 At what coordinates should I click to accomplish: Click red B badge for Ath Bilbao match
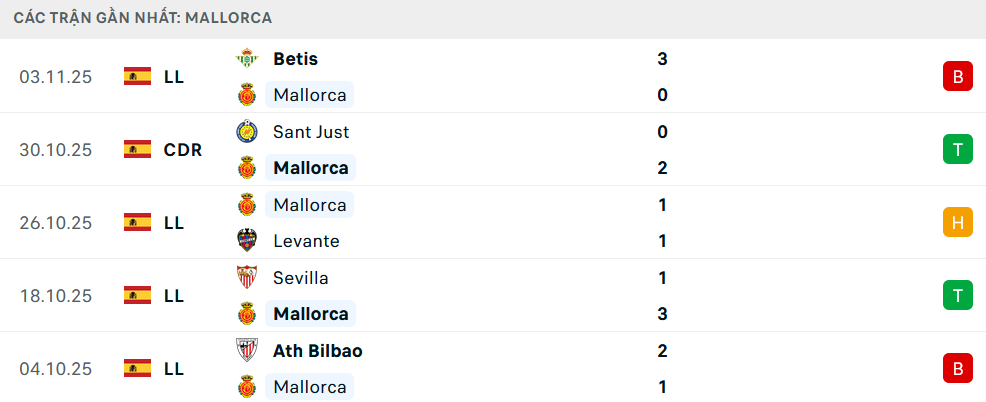coord(957,369)
